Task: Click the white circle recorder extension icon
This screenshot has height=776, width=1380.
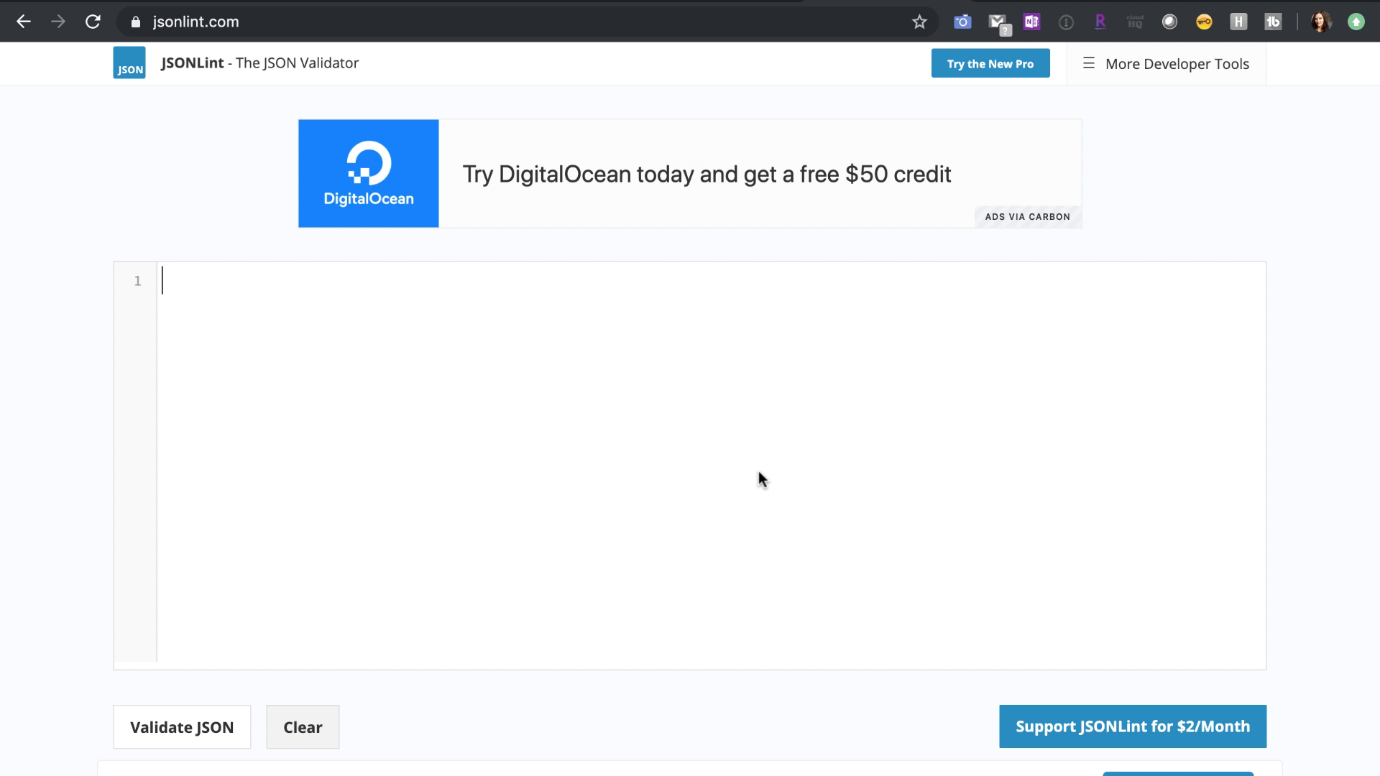Action: click(1169, 21)
